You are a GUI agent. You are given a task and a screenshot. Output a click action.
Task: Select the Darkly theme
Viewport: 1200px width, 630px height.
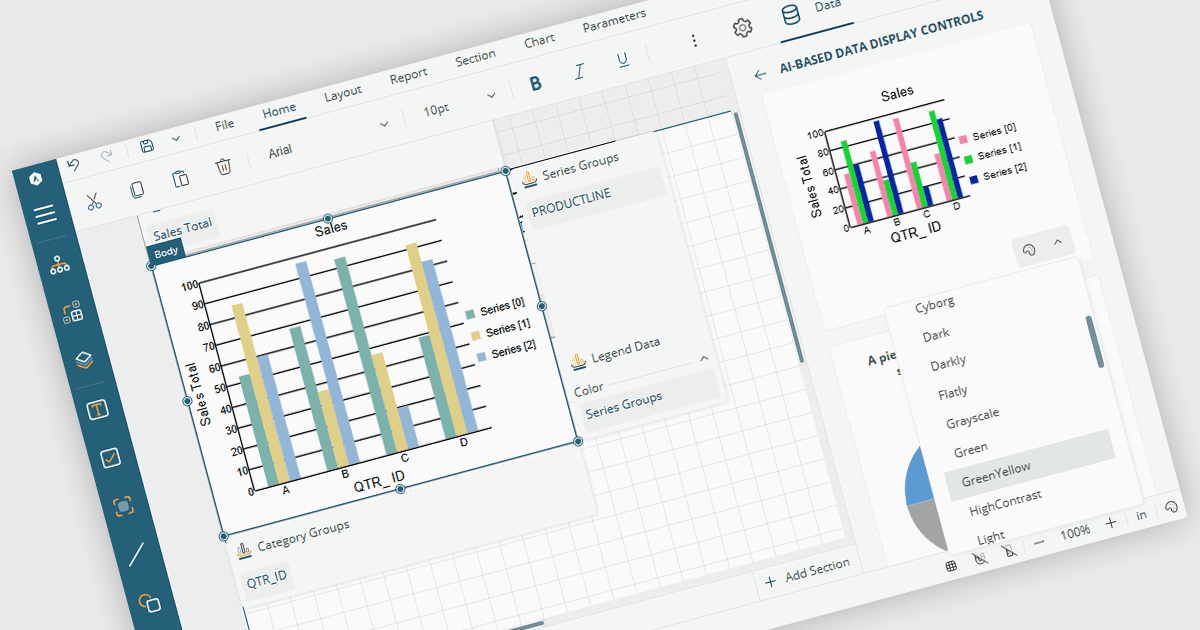click(947, 363)
